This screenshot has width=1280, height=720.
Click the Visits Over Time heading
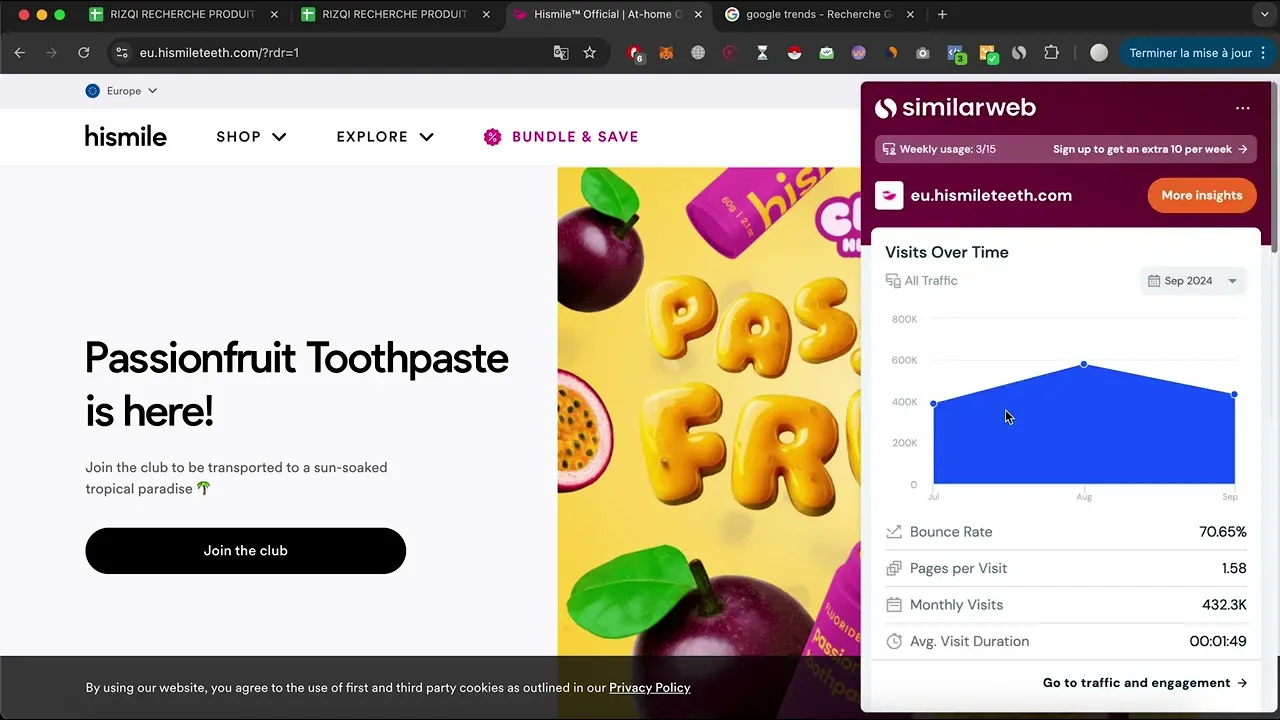947,253
